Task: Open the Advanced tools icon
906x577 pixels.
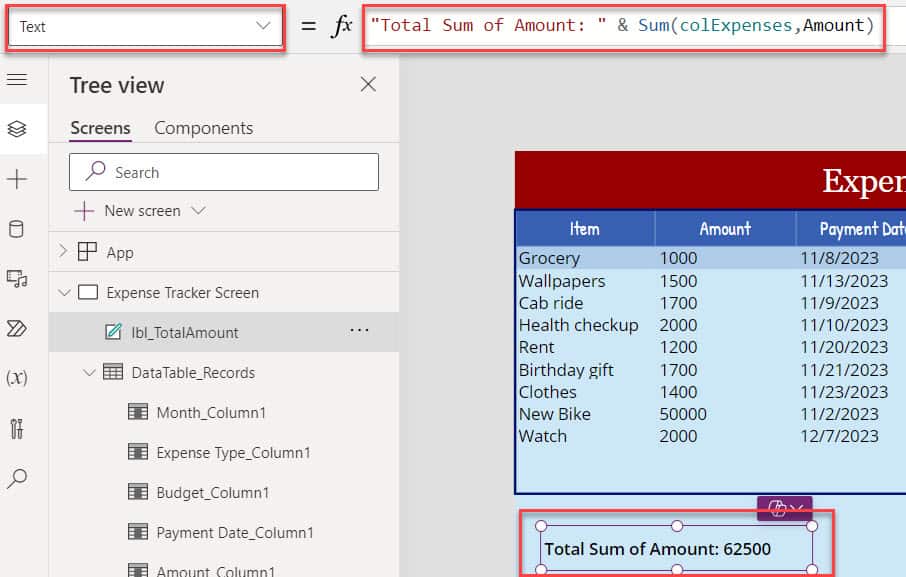Action: (17, 429)
